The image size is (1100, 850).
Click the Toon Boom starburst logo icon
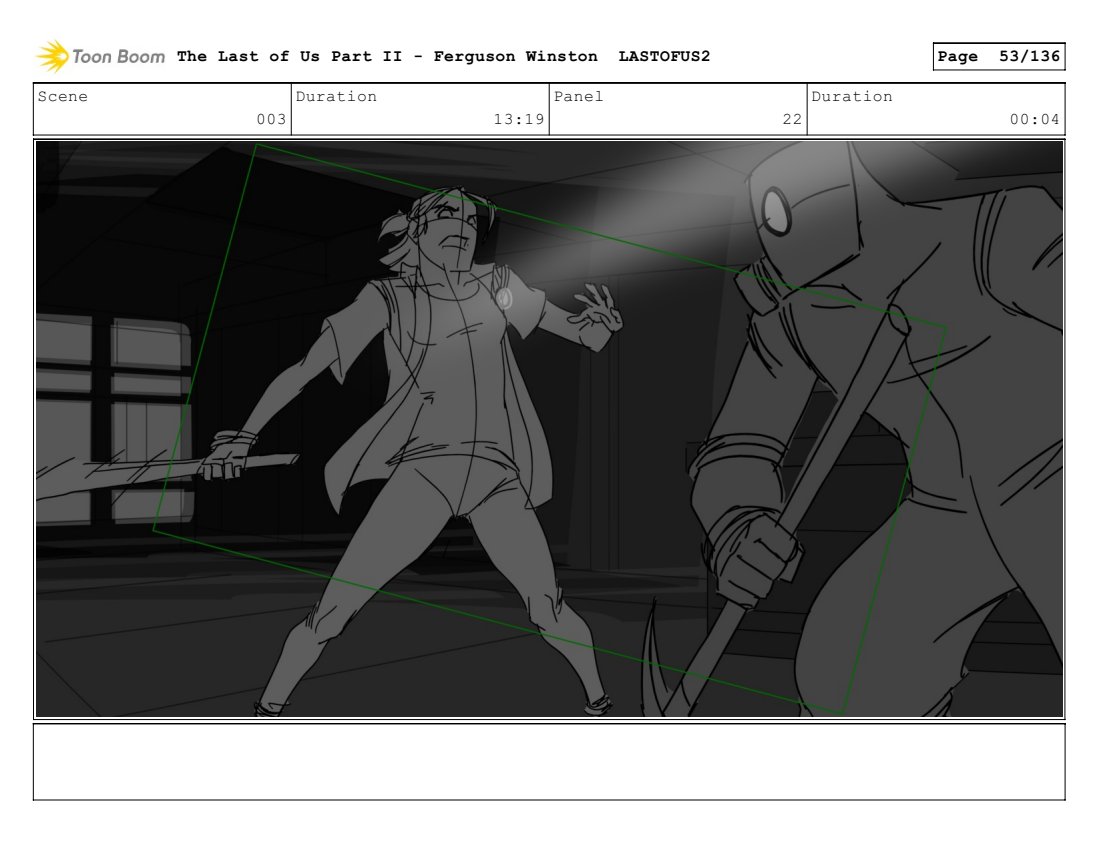click(x=53, y=56)
